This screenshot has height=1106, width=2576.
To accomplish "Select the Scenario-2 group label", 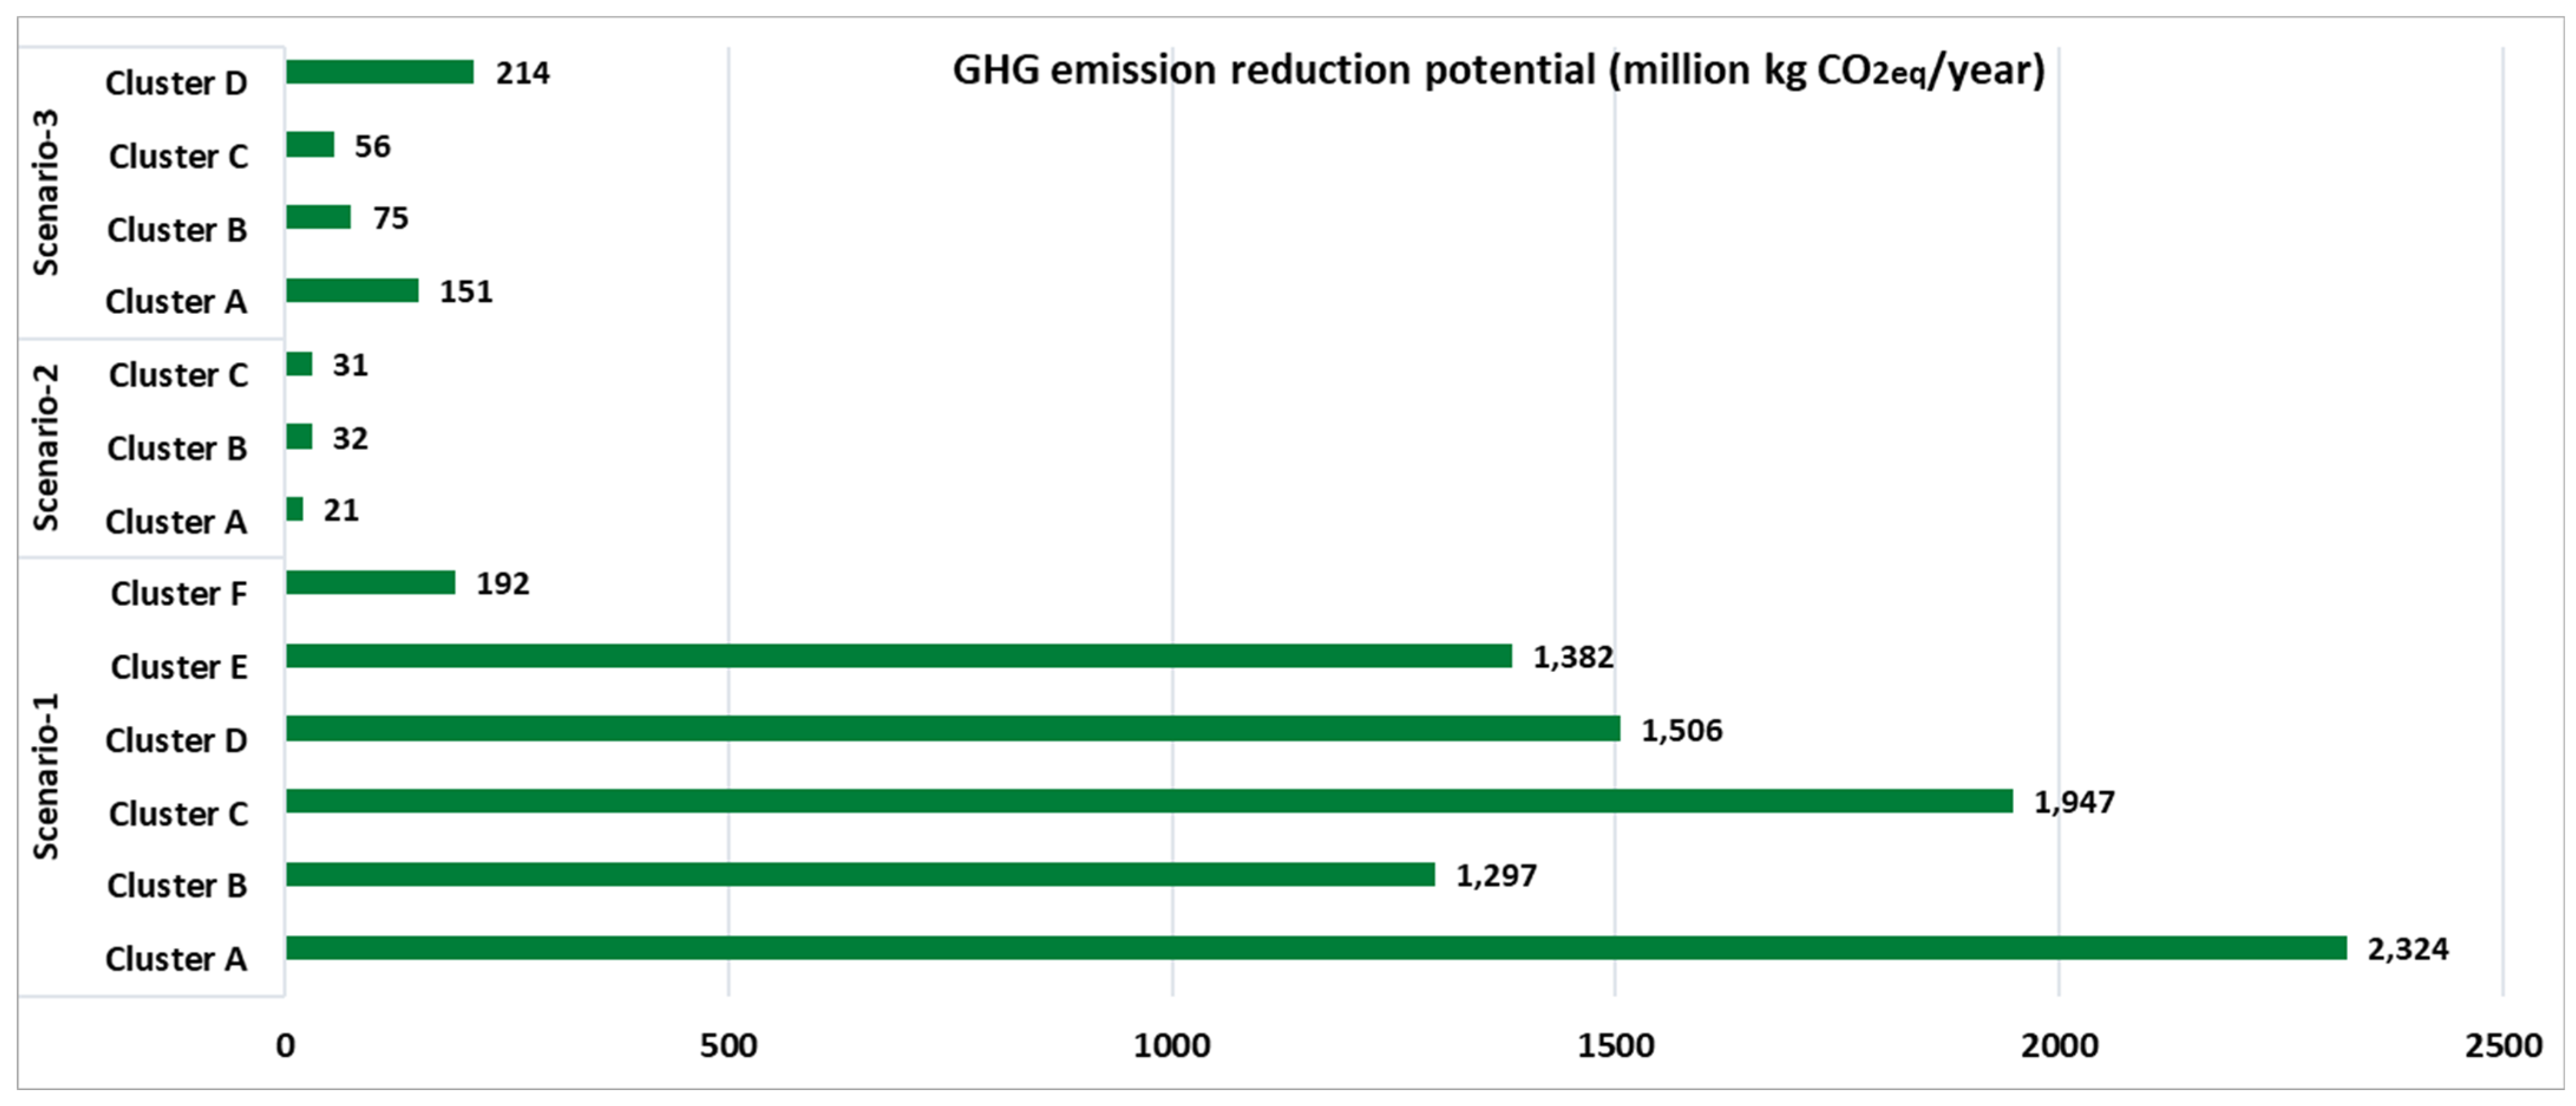I will [x=46, y=447].
